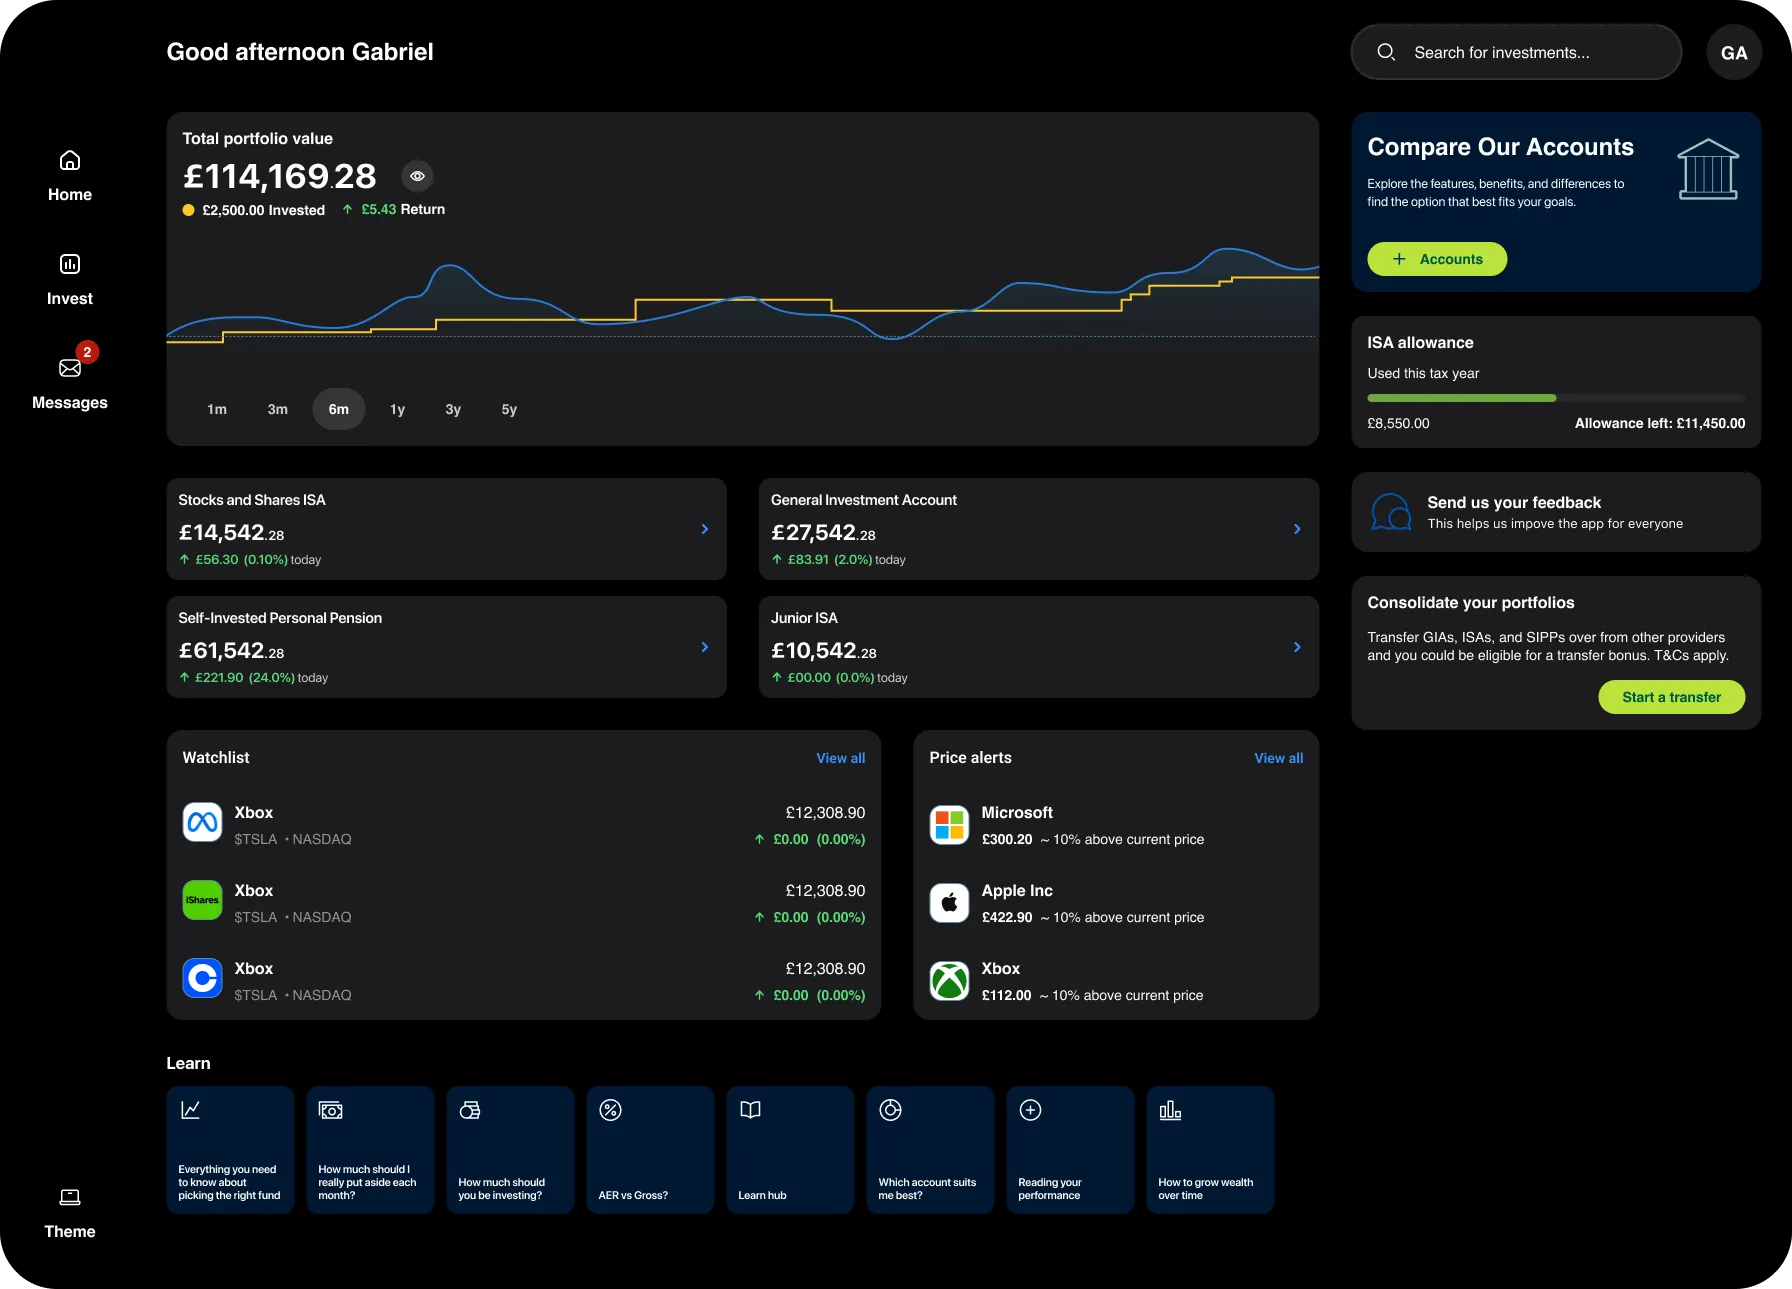The image size is (1792, 1289).
Task: Click the Coinbase logo in Watchlist
Action: point(202,978)
